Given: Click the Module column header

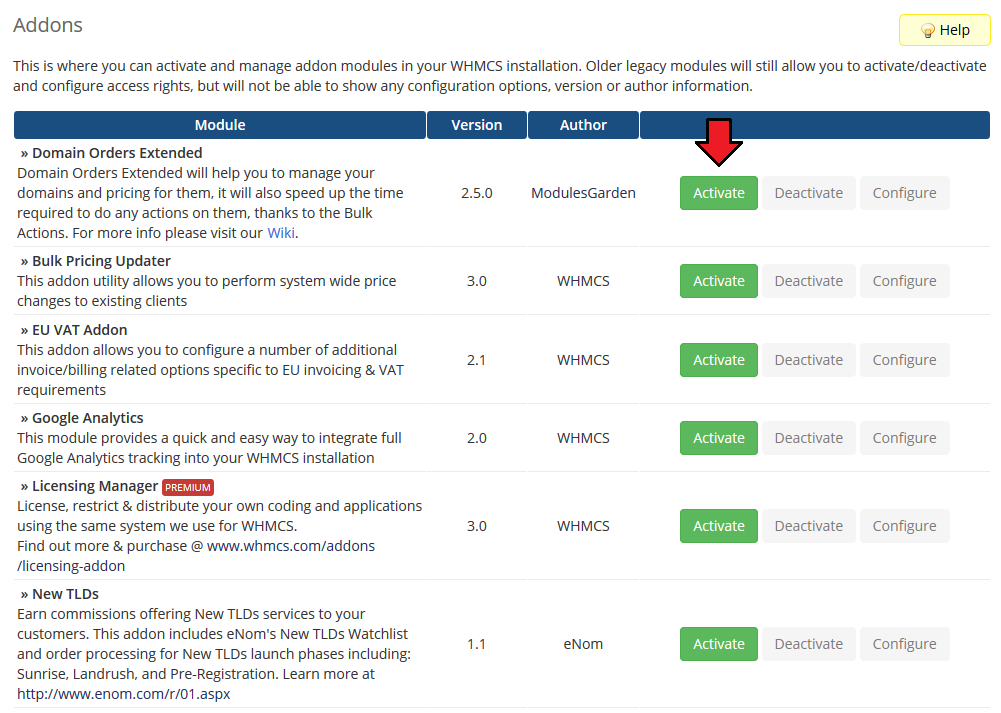Looking at the screenshot, I should [x=220, y=125].
